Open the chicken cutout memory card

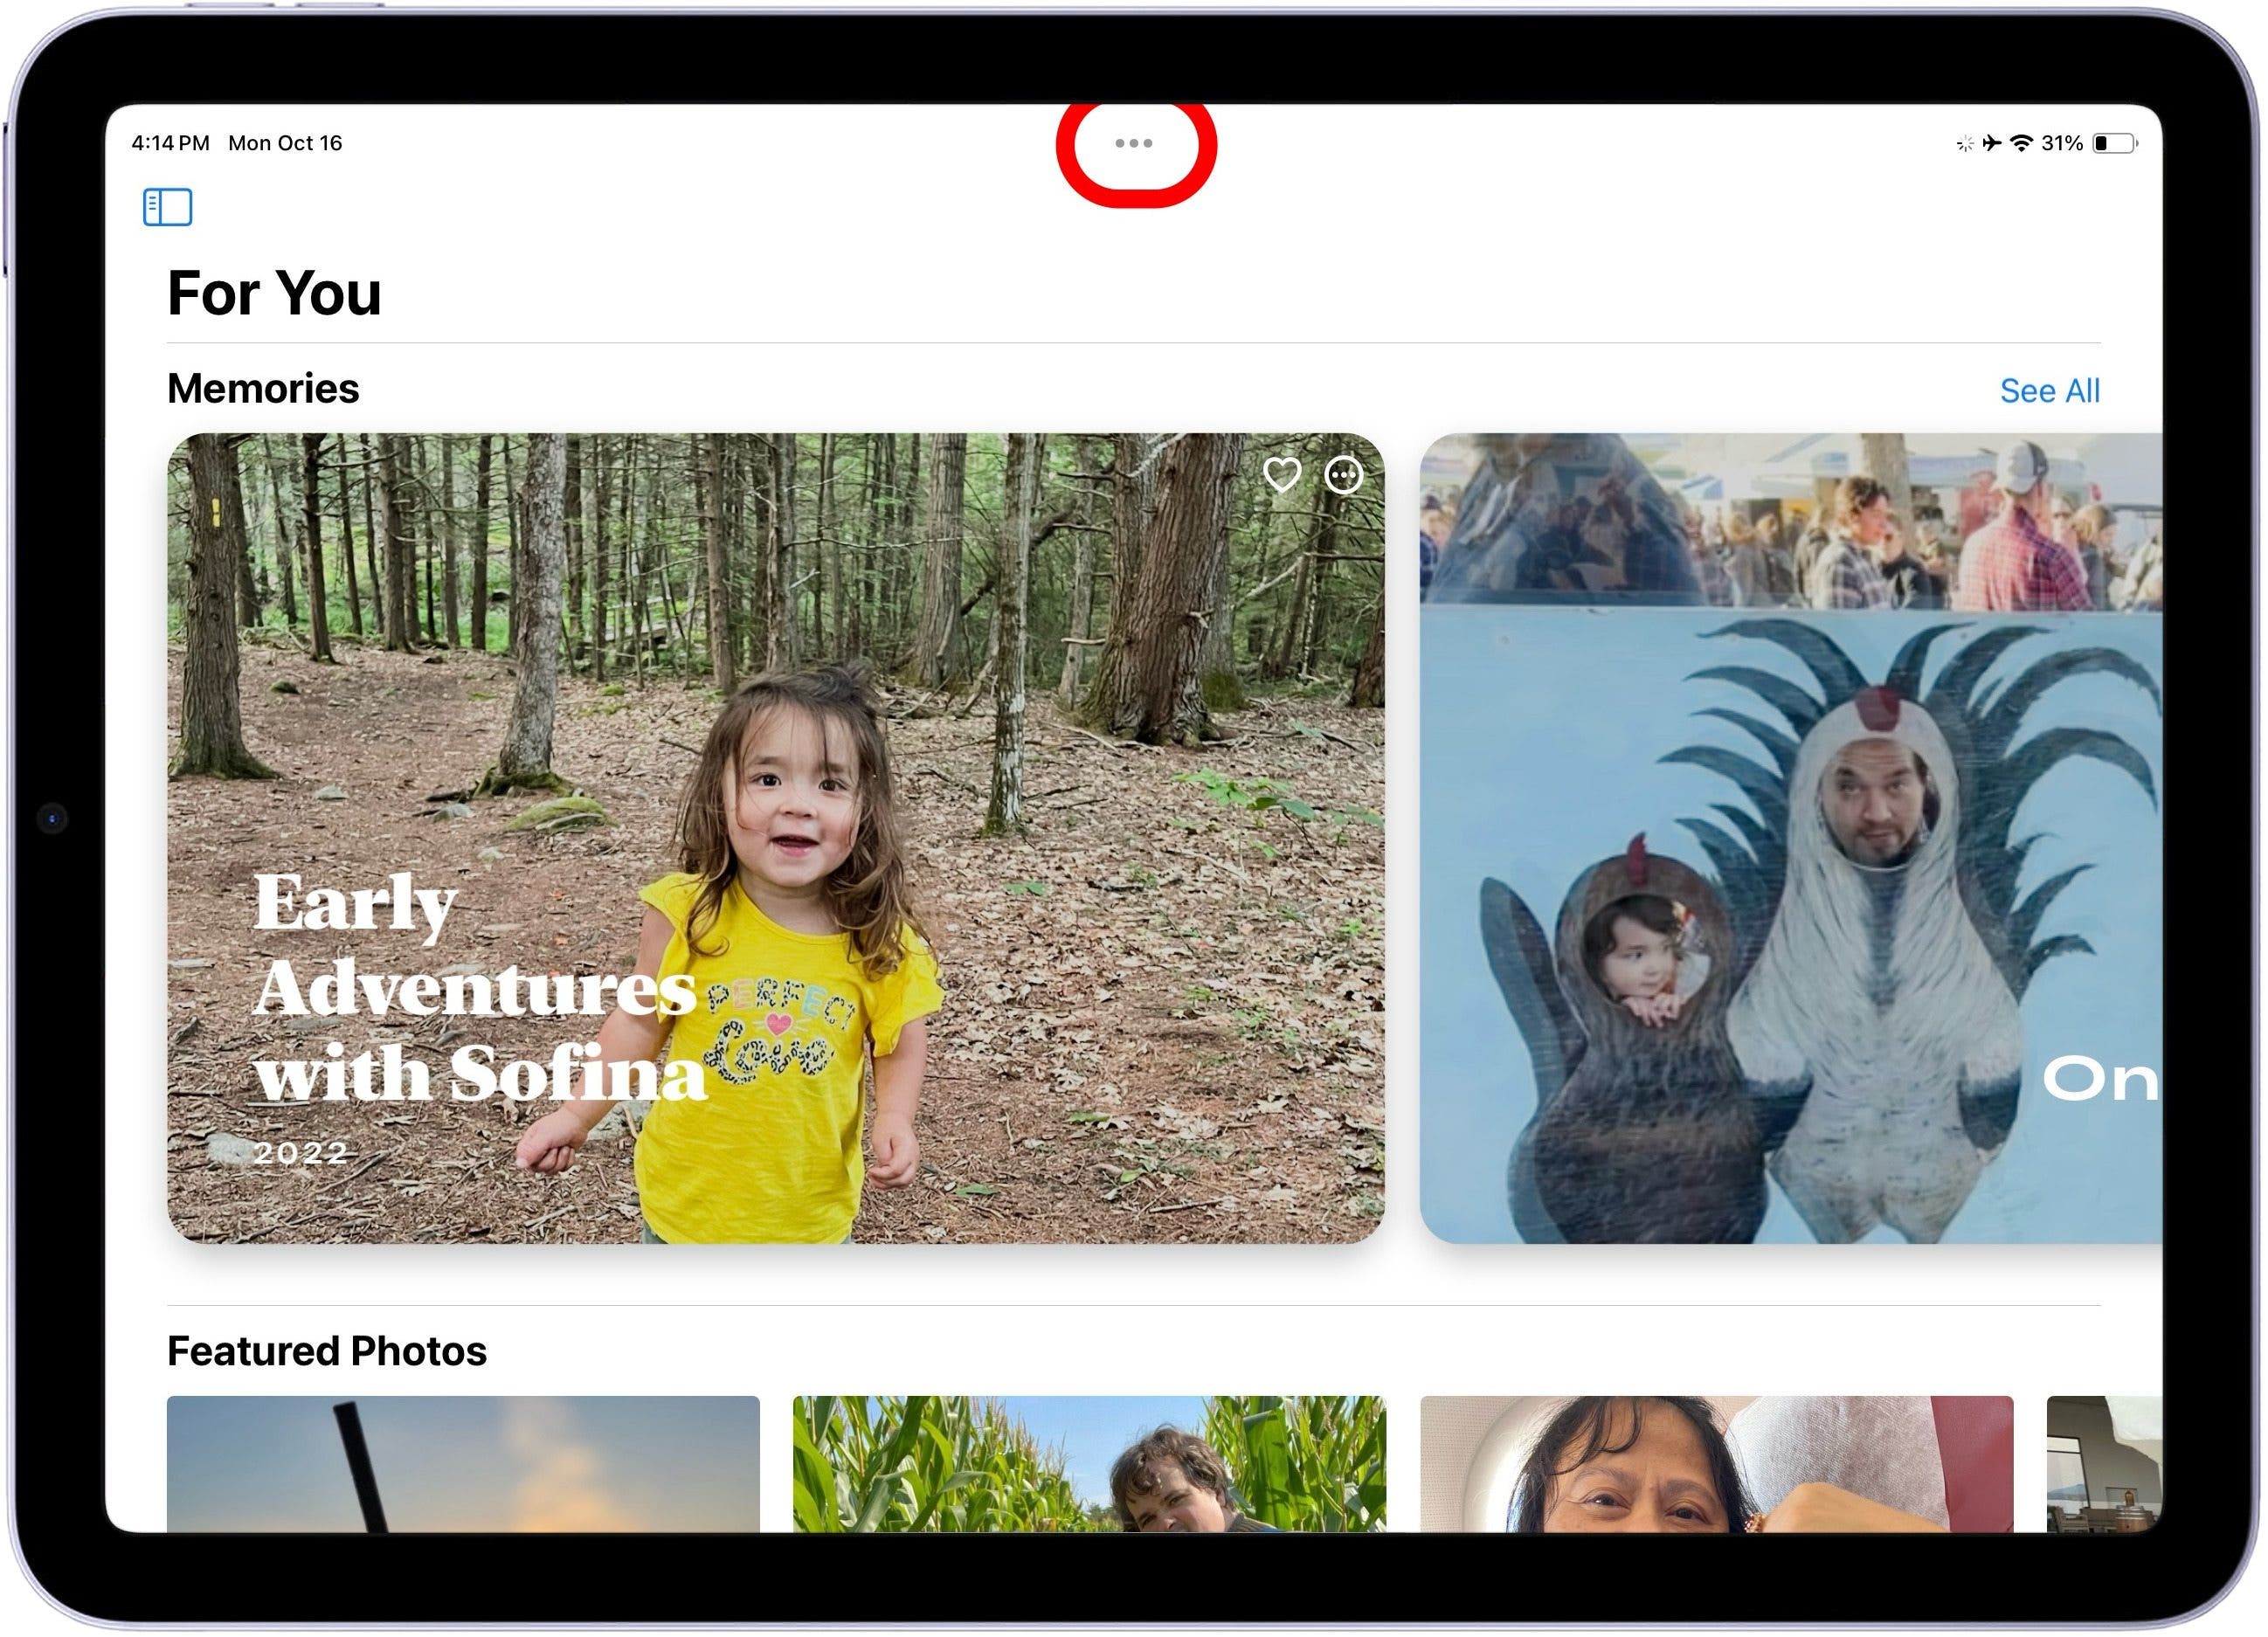pyautogui.click(x=1790, y=838)
